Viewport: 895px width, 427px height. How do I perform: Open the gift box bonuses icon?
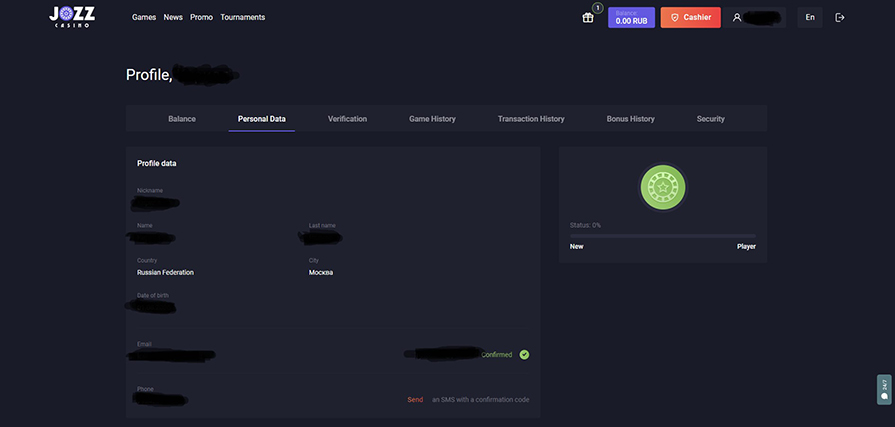(x=588, y=17)
